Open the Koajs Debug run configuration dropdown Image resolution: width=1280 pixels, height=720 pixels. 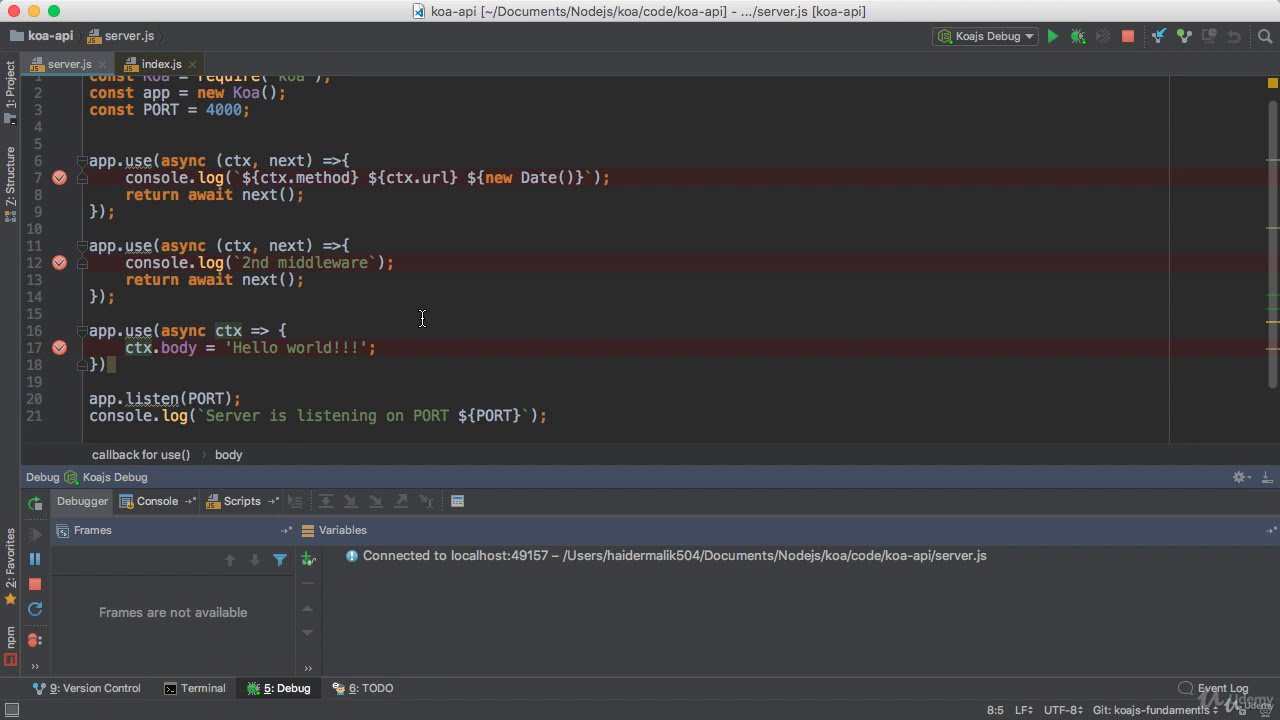coord(985,36)
